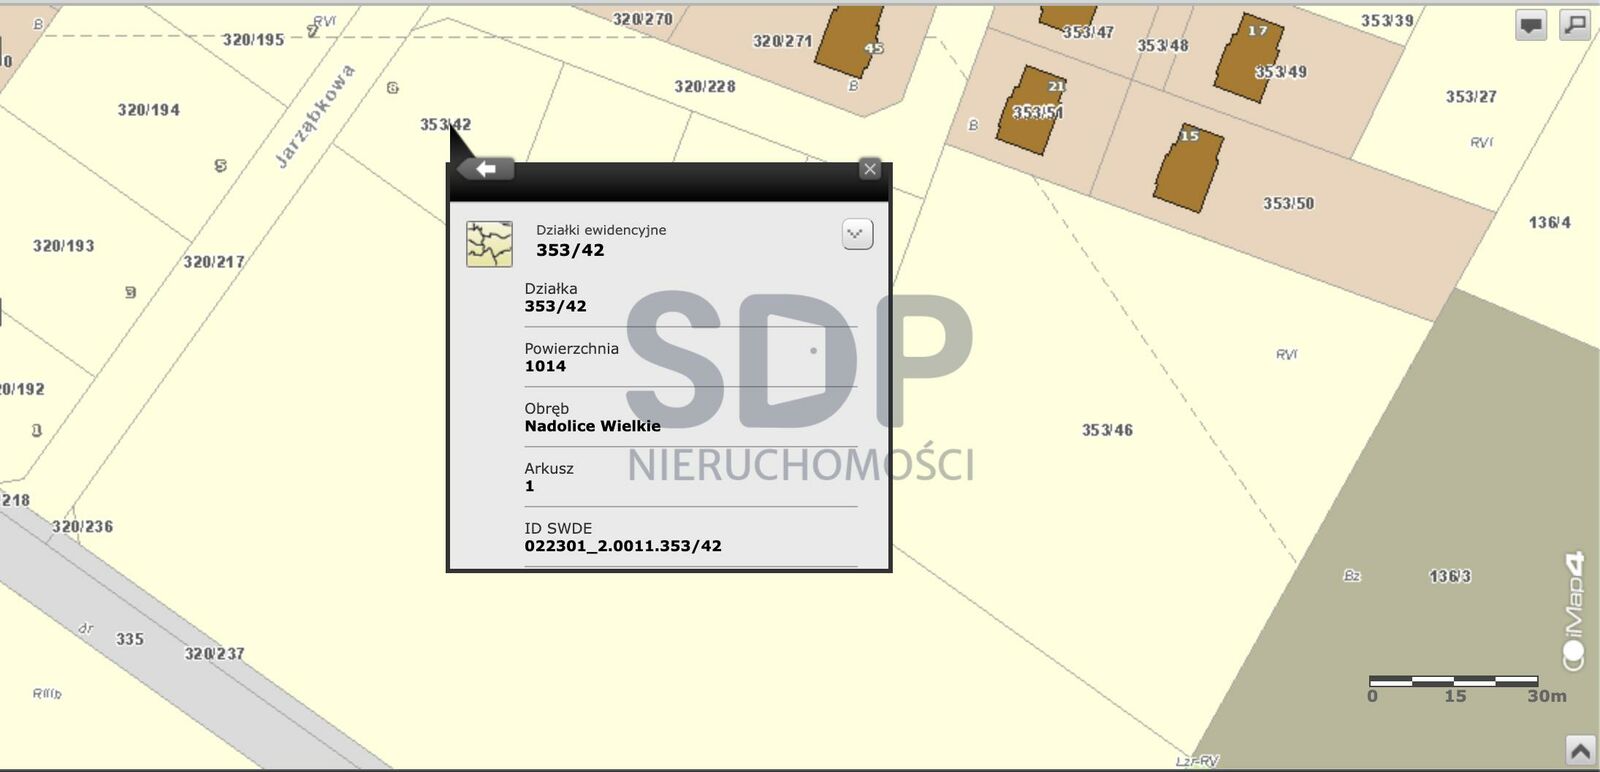The image size is (1600, 772).
Task: Select parcel label 353/49 on map
Action: click(x=1281, y=72)
